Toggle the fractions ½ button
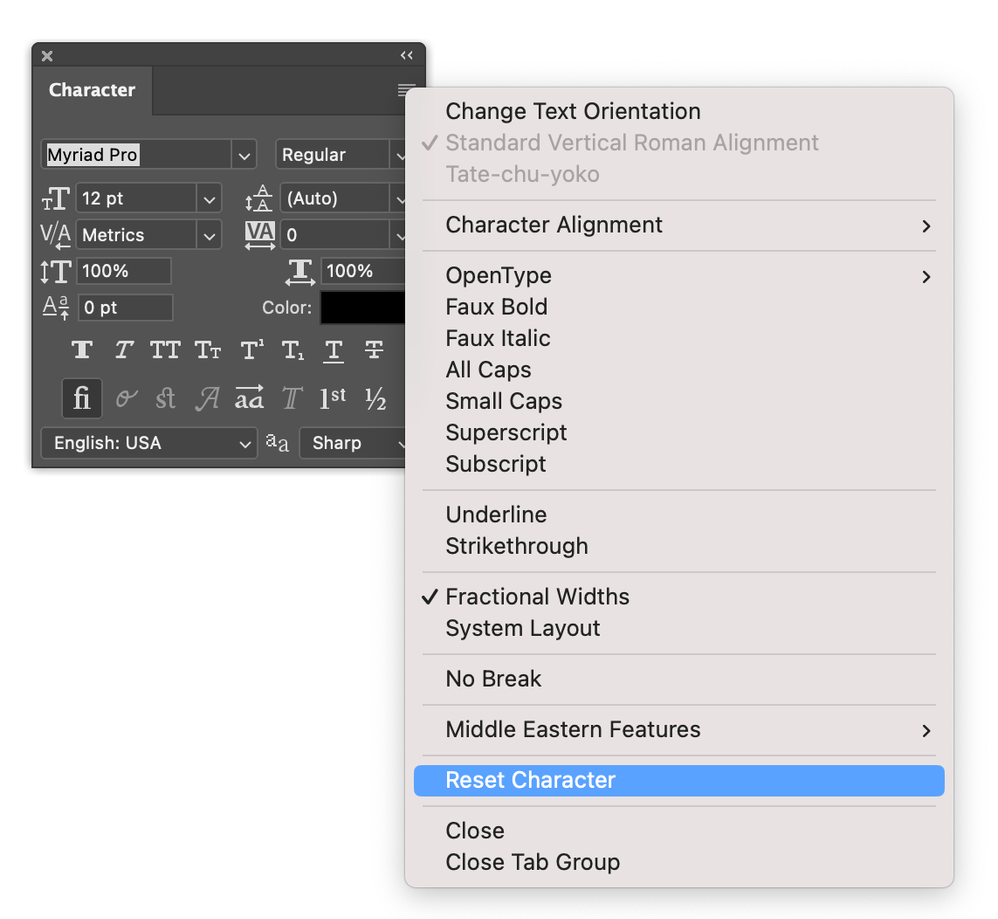998x919 pixels. 375,398
